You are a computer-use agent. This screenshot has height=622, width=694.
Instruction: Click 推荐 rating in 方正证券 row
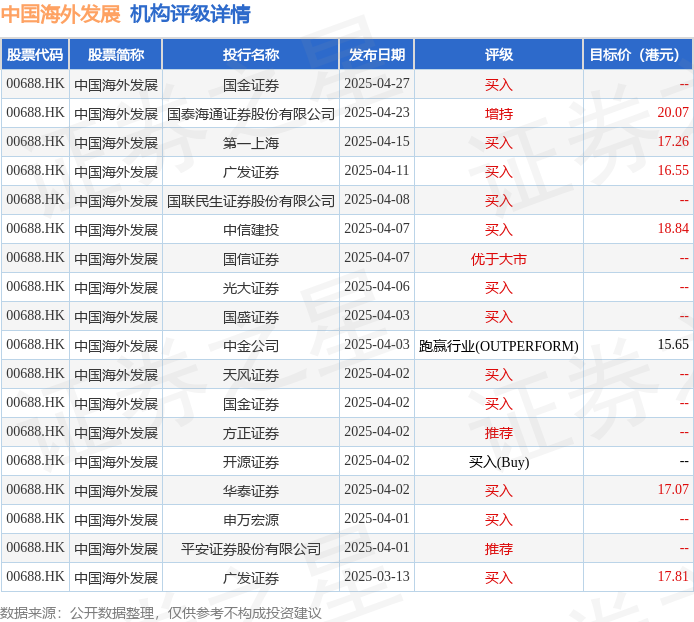point(499,433)
